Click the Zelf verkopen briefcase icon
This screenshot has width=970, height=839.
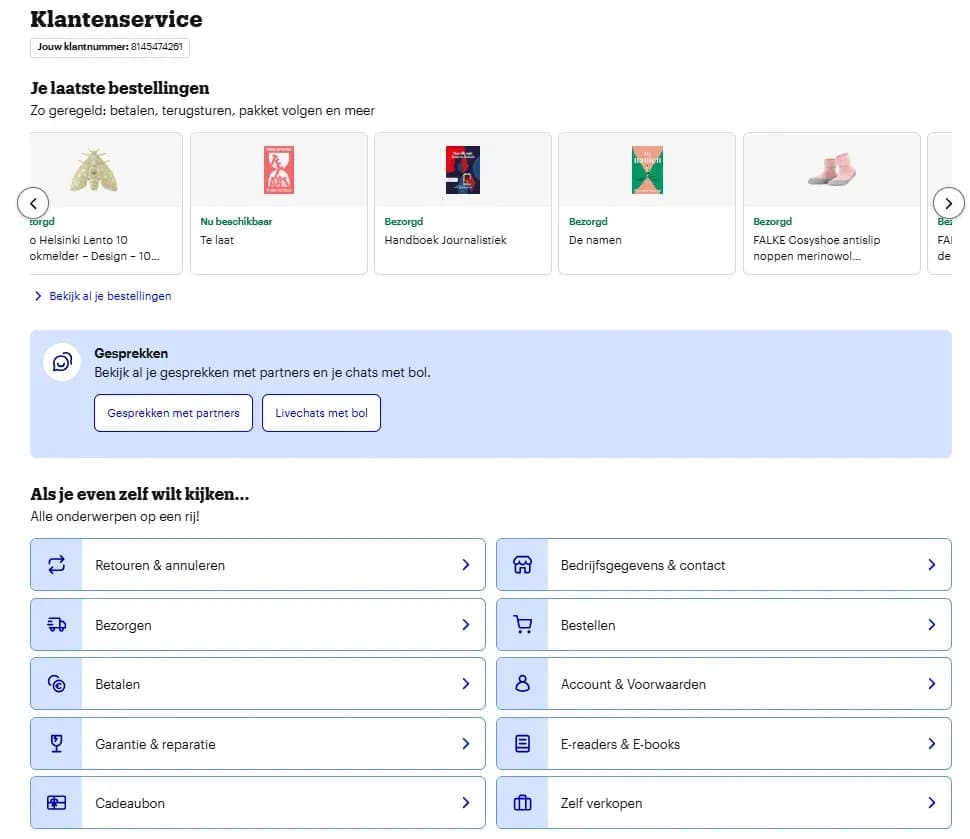click(522, 802)
